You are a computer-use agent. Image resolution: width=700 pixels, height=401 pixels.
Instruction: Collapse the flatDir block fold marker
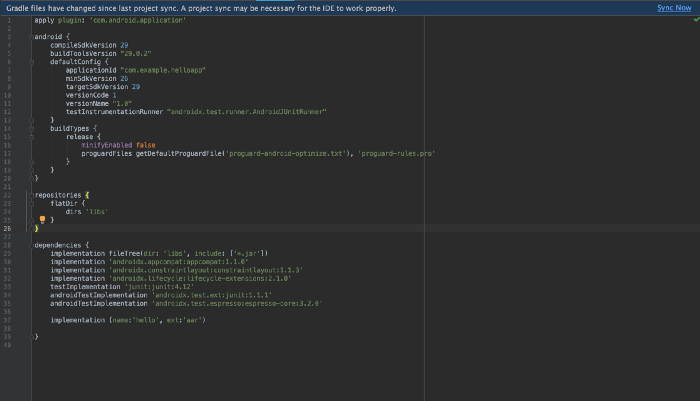pyautogui.click(x=31, y=204)
